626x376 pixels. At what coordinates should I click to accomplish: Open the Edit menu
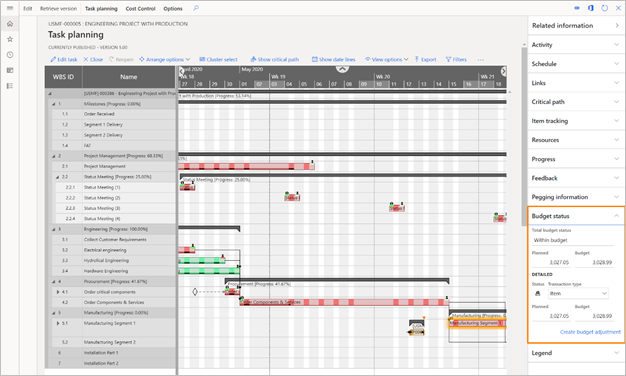pos(28,8)
